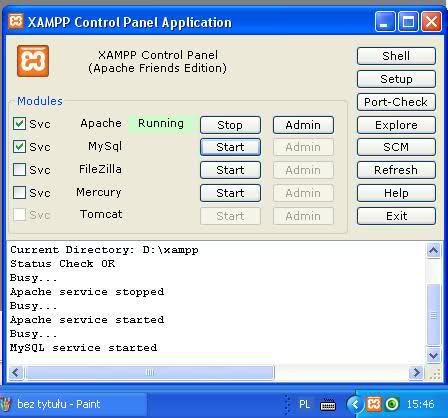This screenshot has width=448, height=418.
Task: Click the greyed-out Tomcat Start button
Action: click(x=230, y=216)
